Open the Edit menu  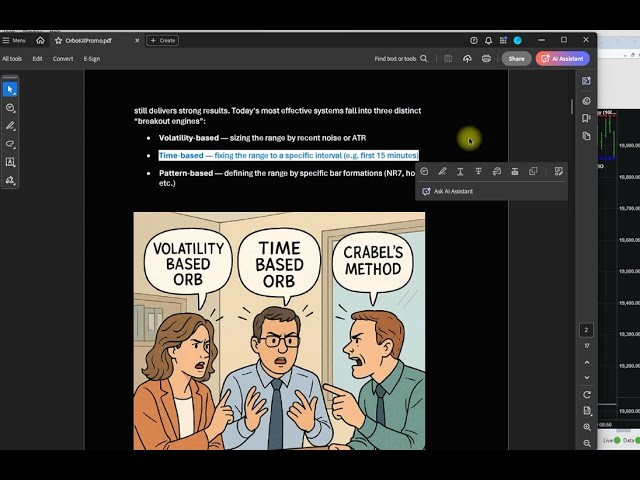37,59
